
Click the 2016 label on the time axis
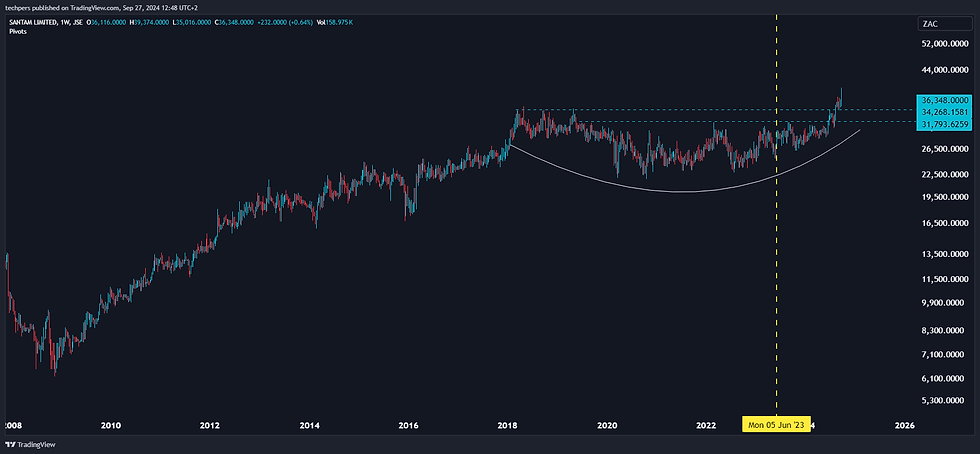408,425
